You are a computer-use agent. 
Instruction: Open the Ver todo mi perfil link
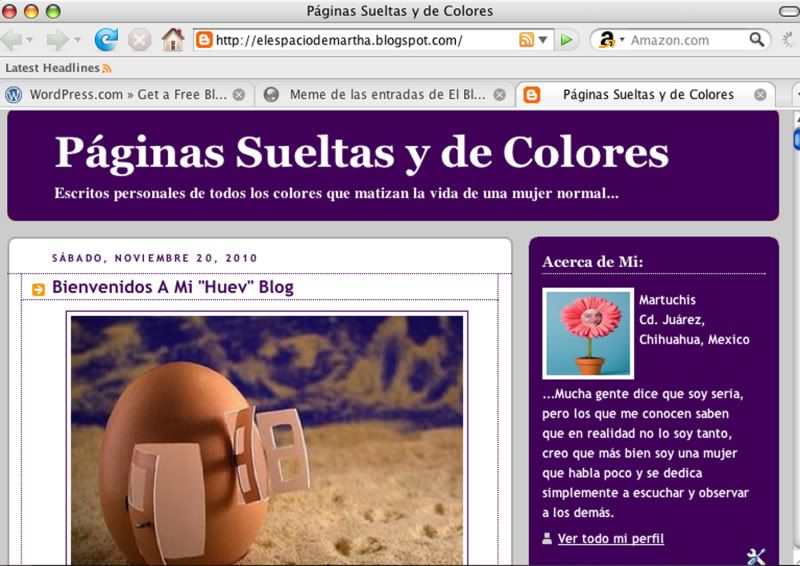tap(610, 539)
